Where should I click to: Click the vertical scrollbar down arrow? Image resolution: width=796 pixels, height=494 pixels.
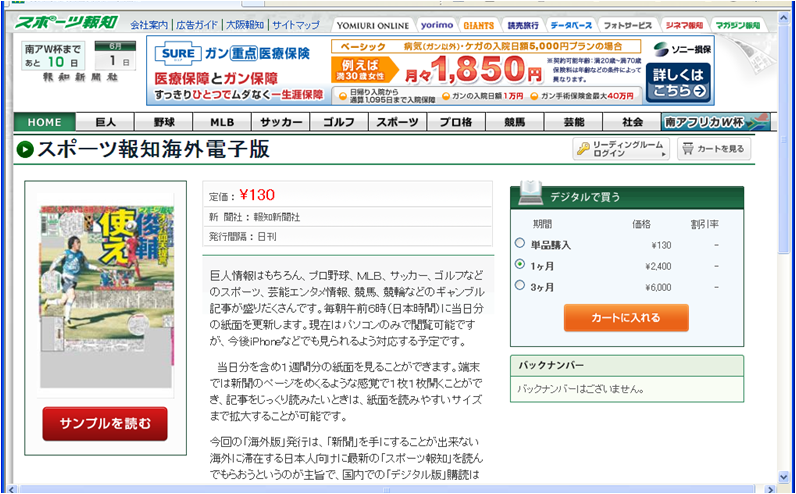coord(783,477)
